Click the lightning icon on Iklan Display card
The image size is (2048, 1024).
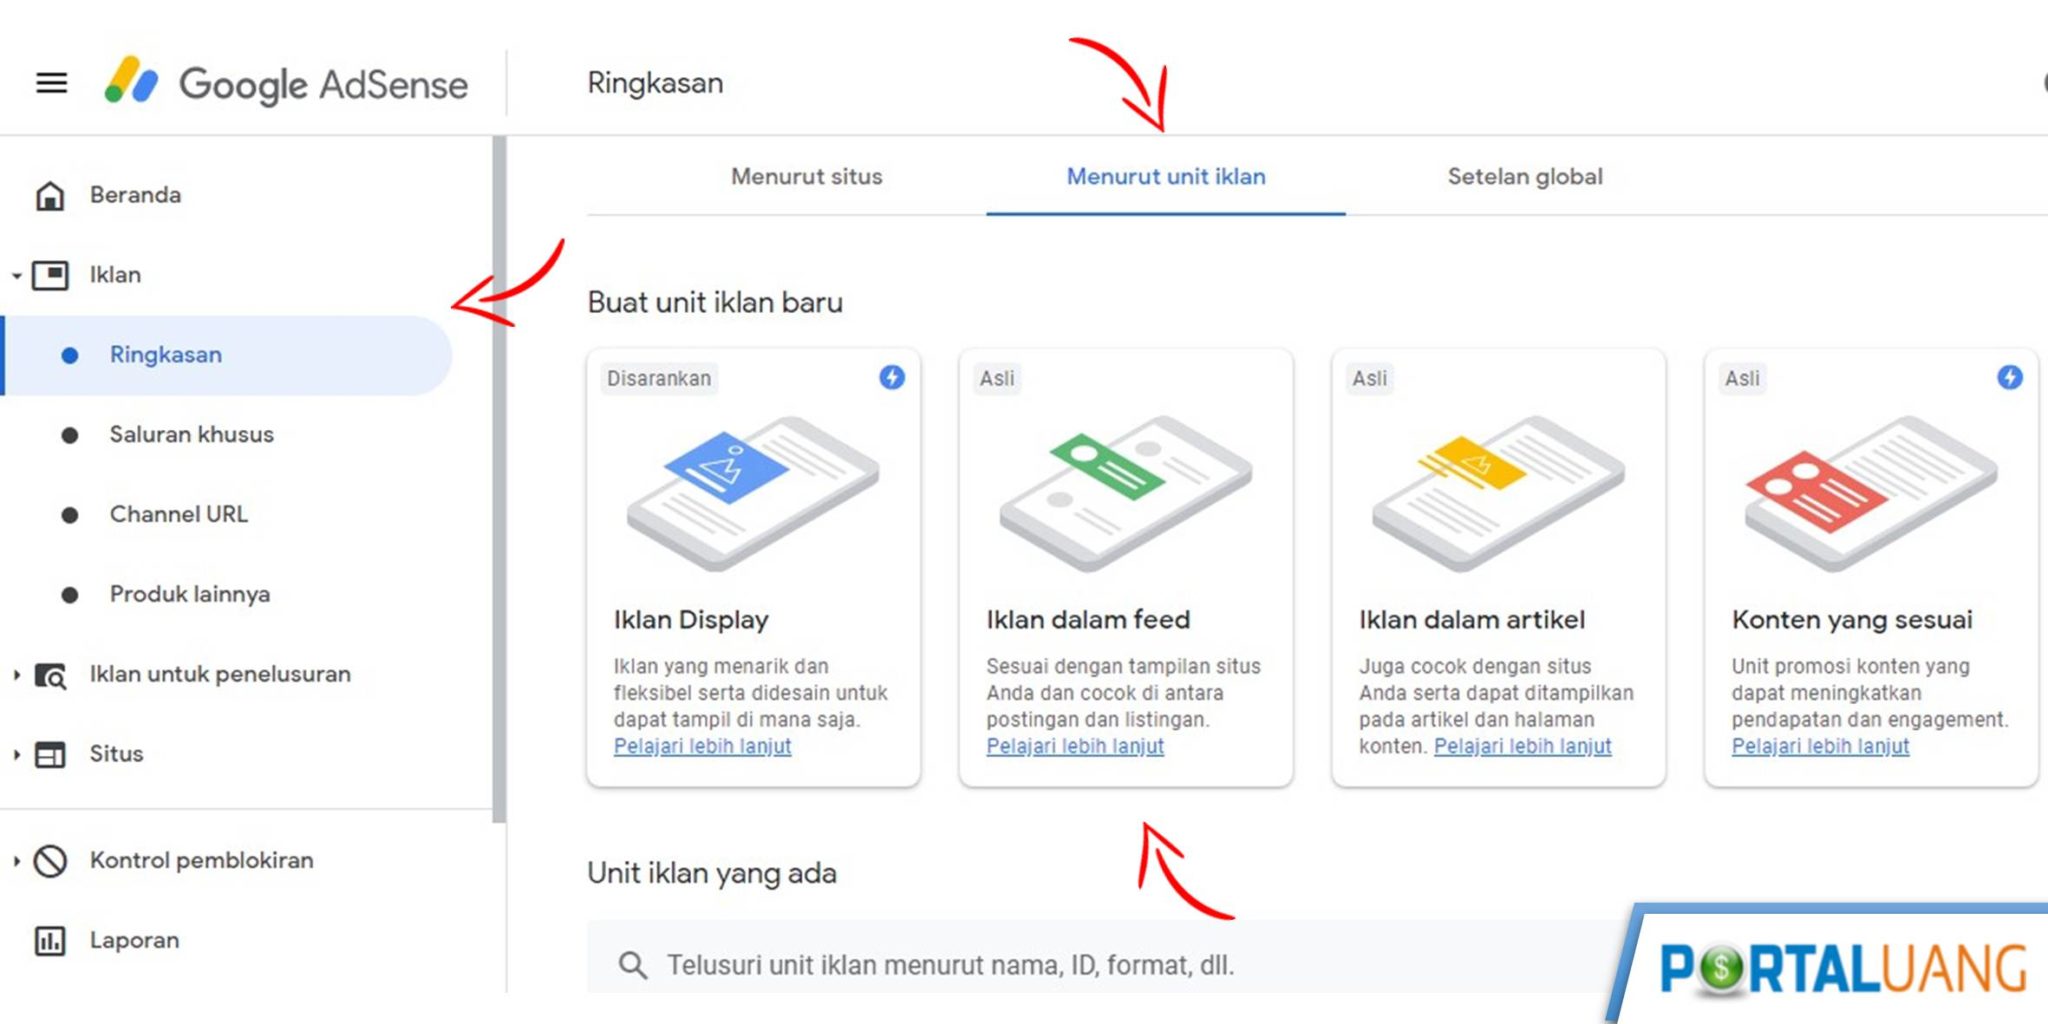[x=889, y=378]
